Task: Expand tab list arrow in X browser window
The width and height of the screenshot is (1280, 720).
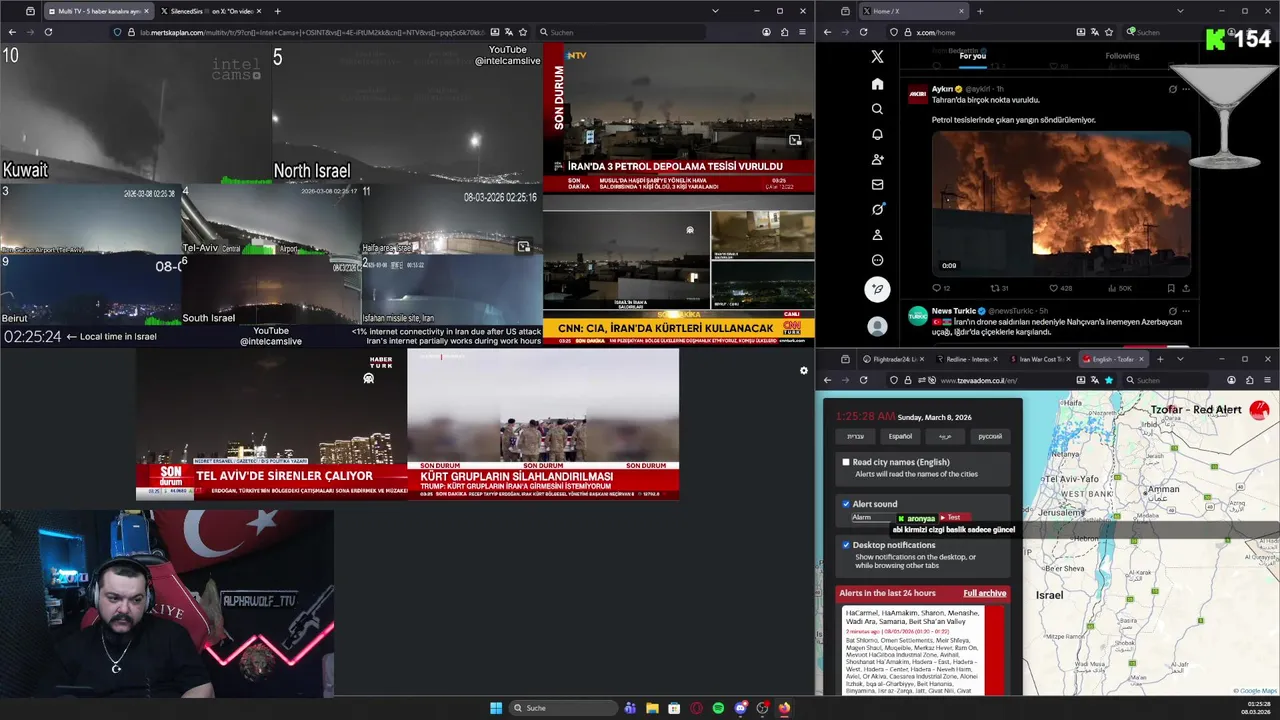Action: 1180,11
